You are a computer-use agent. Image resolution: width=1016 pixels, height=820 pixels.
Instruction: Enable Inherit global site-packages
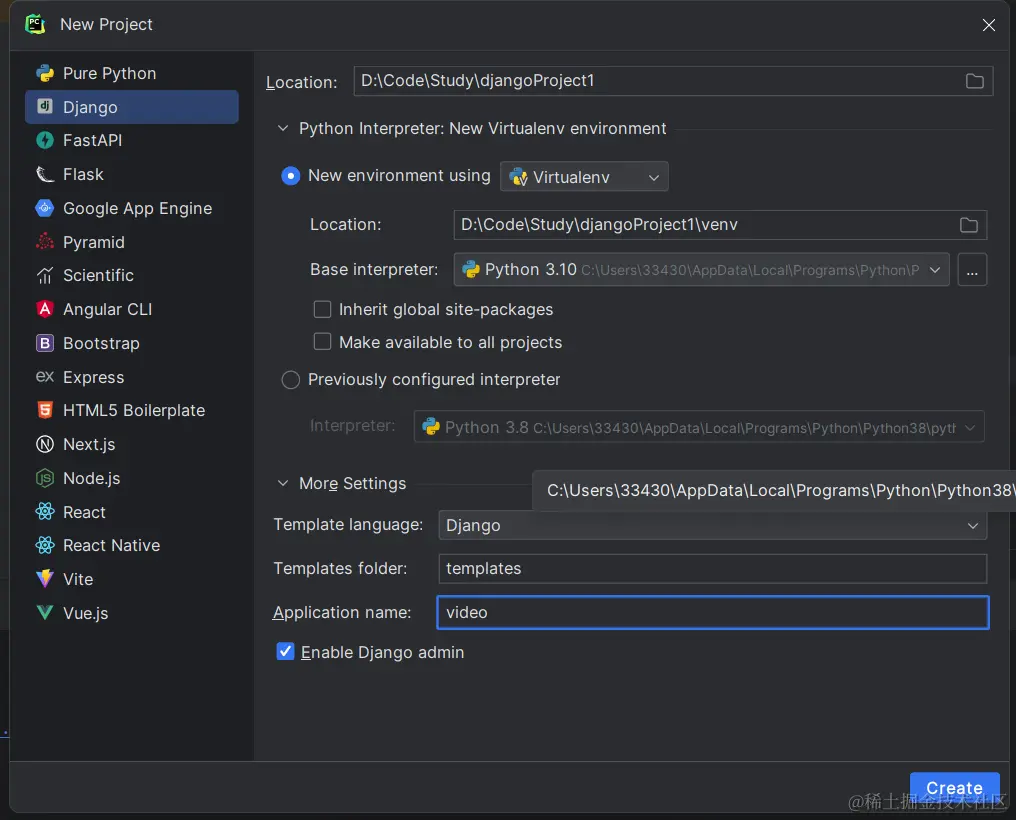322,309
